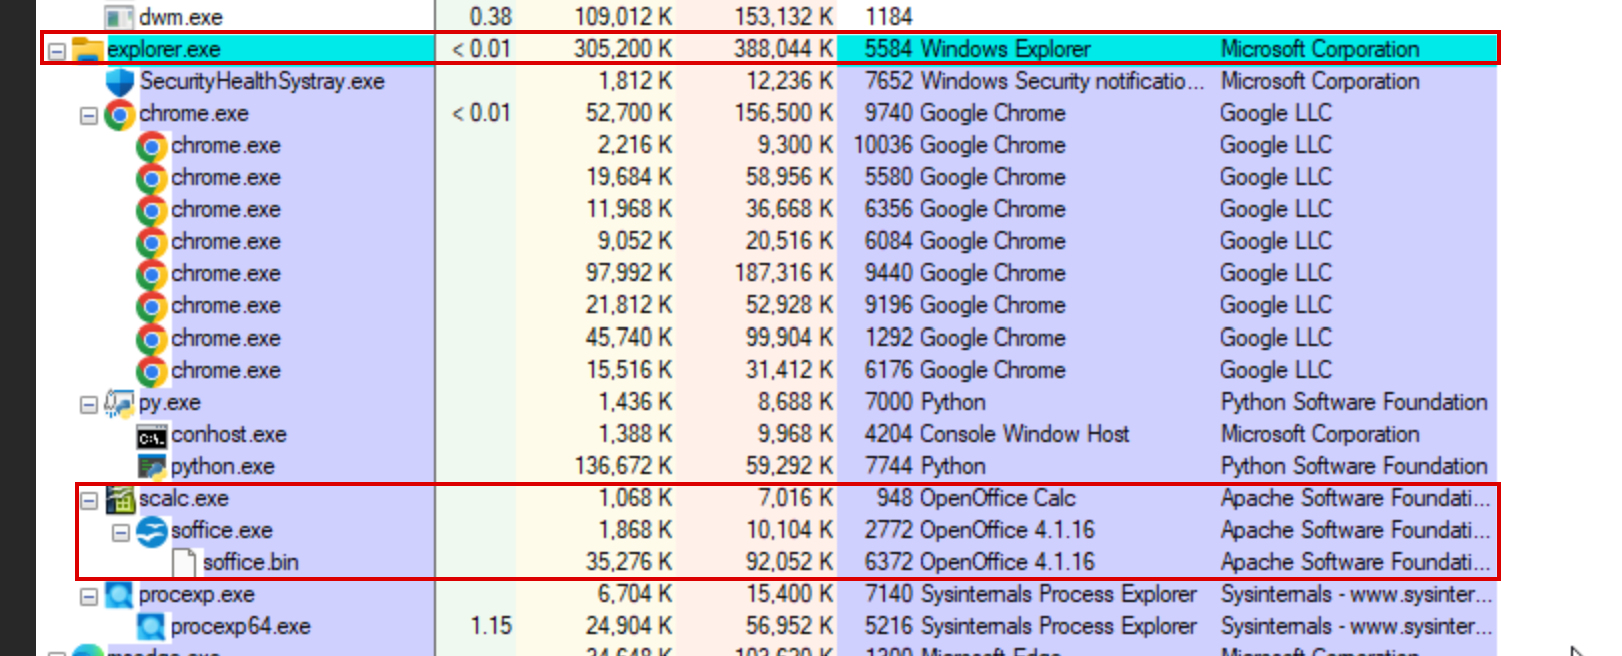This screenshot has width=1622, height=656.
Task: Click the 305,200 K private bytes value
Action: click(623, 49)
